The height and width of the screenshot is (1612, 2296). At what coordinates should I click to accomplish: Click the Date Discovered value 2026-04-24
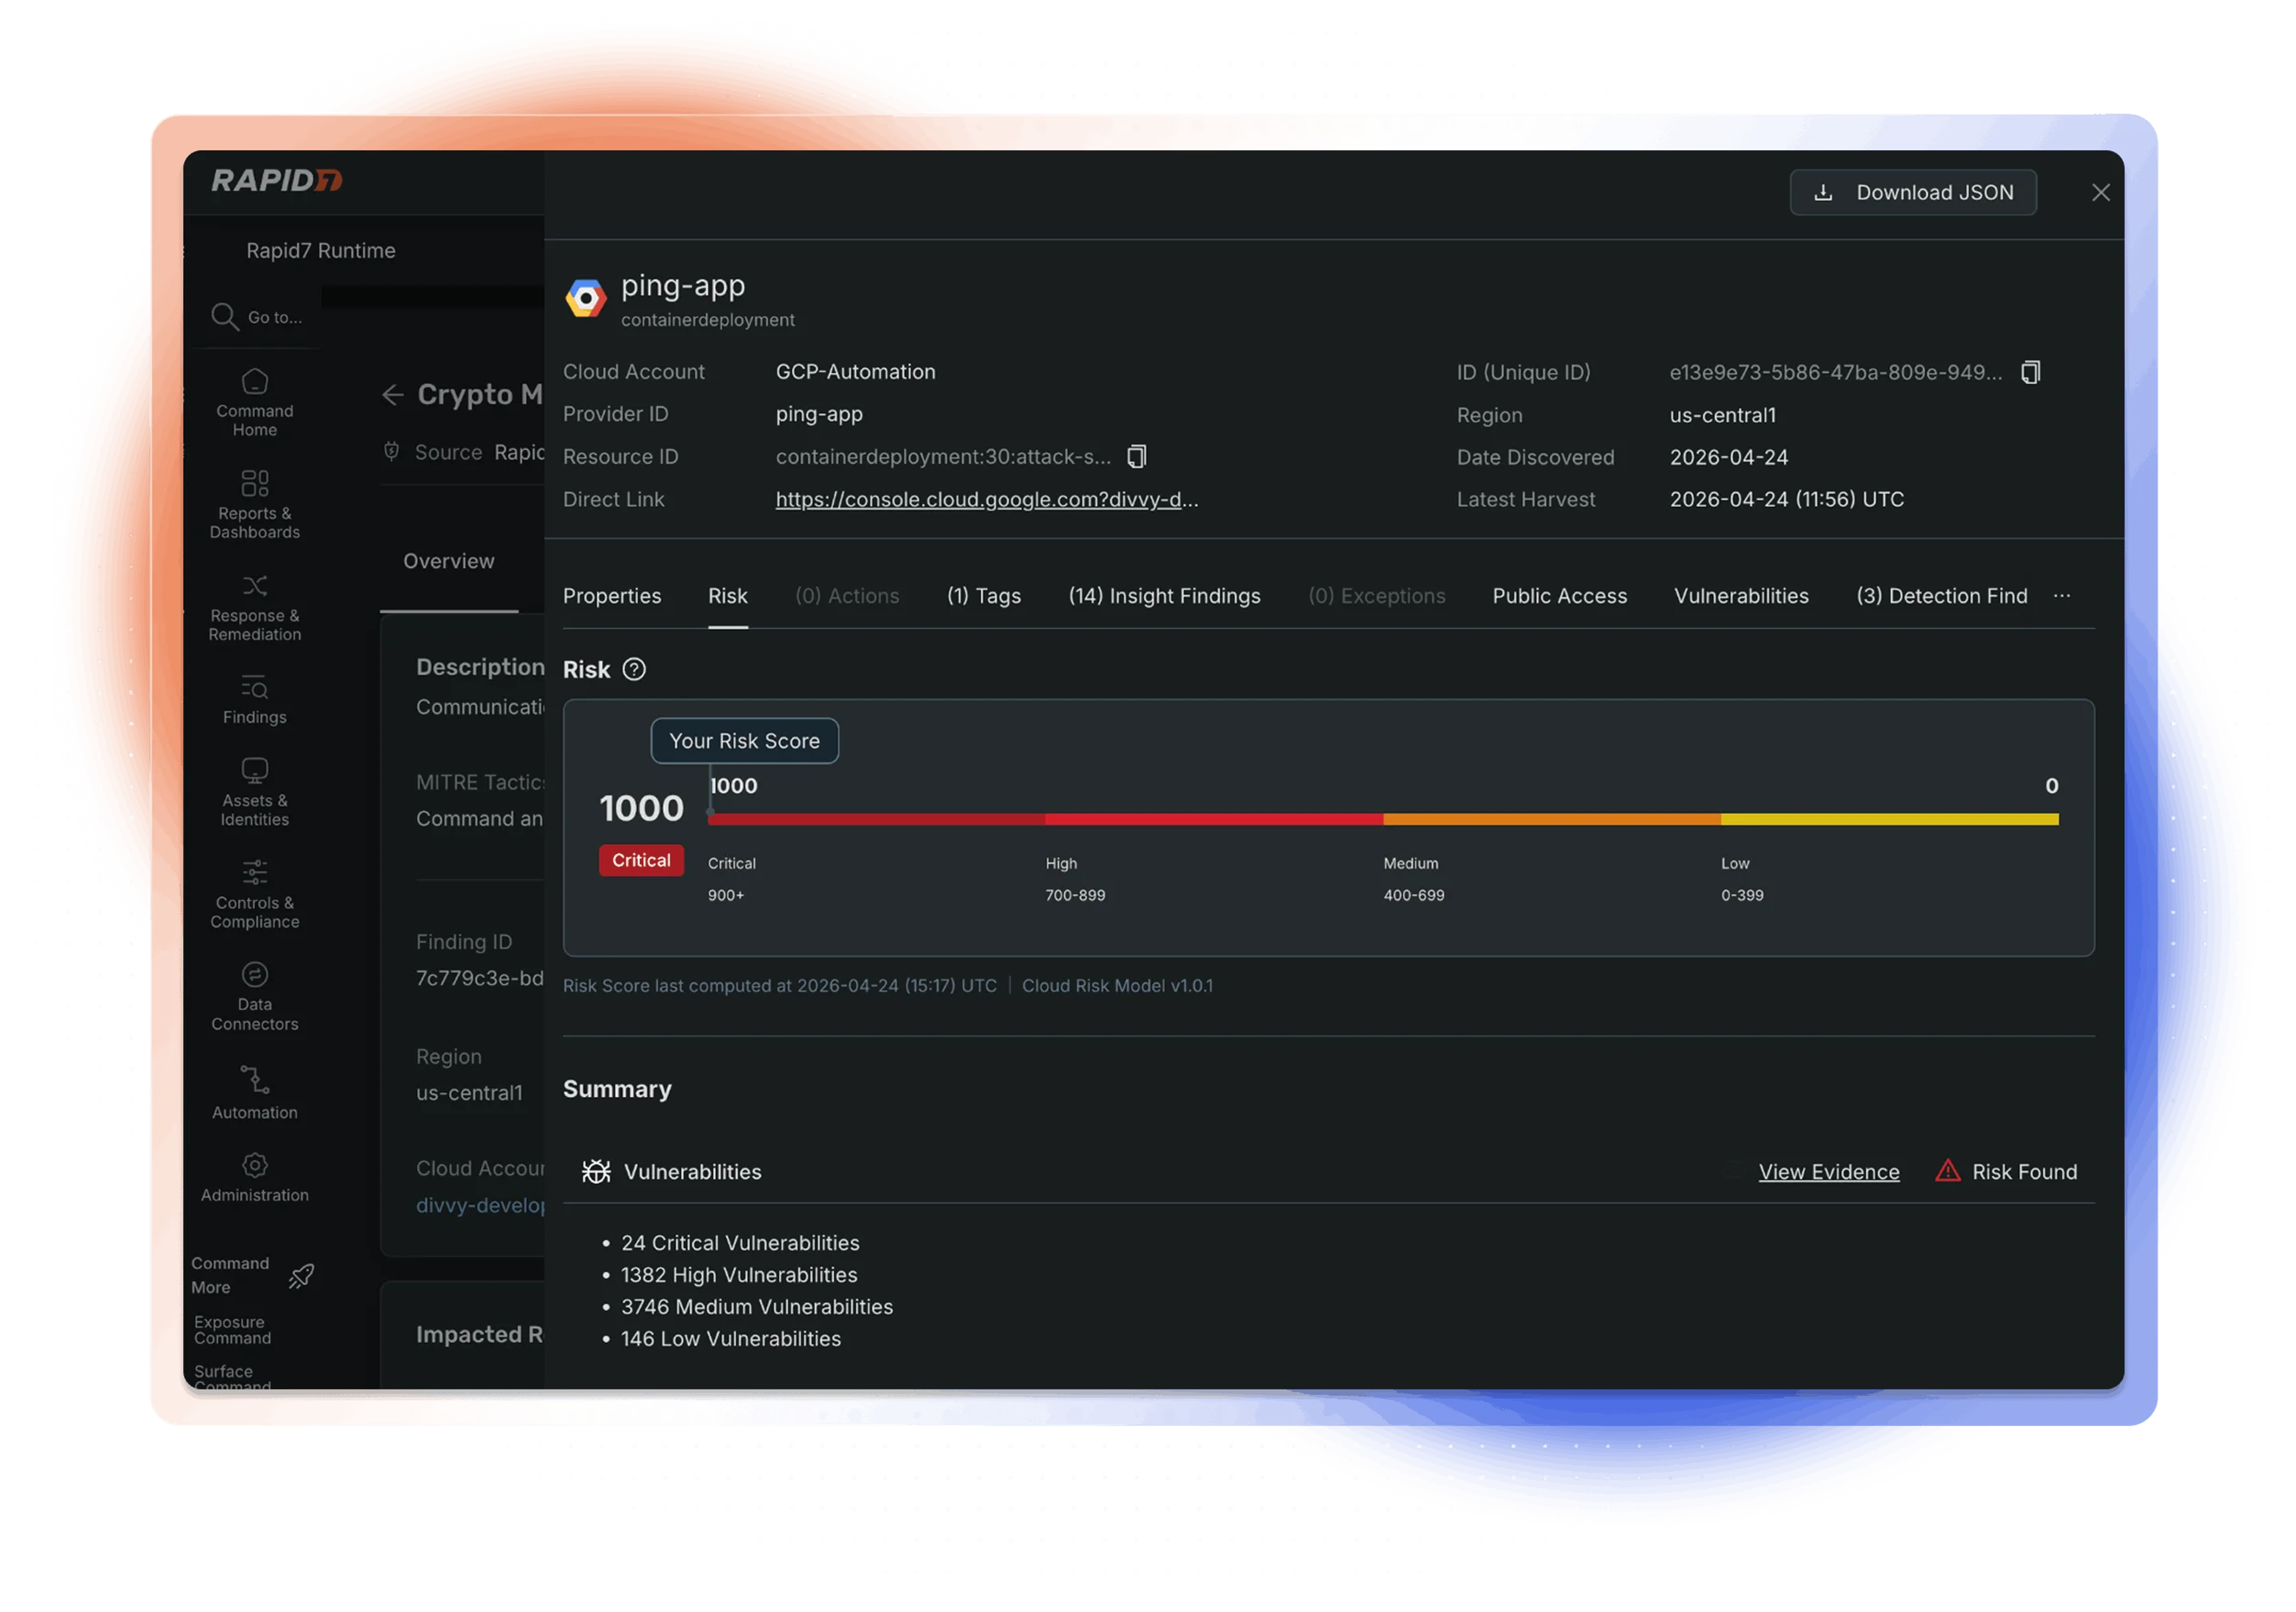[1728, 457]
